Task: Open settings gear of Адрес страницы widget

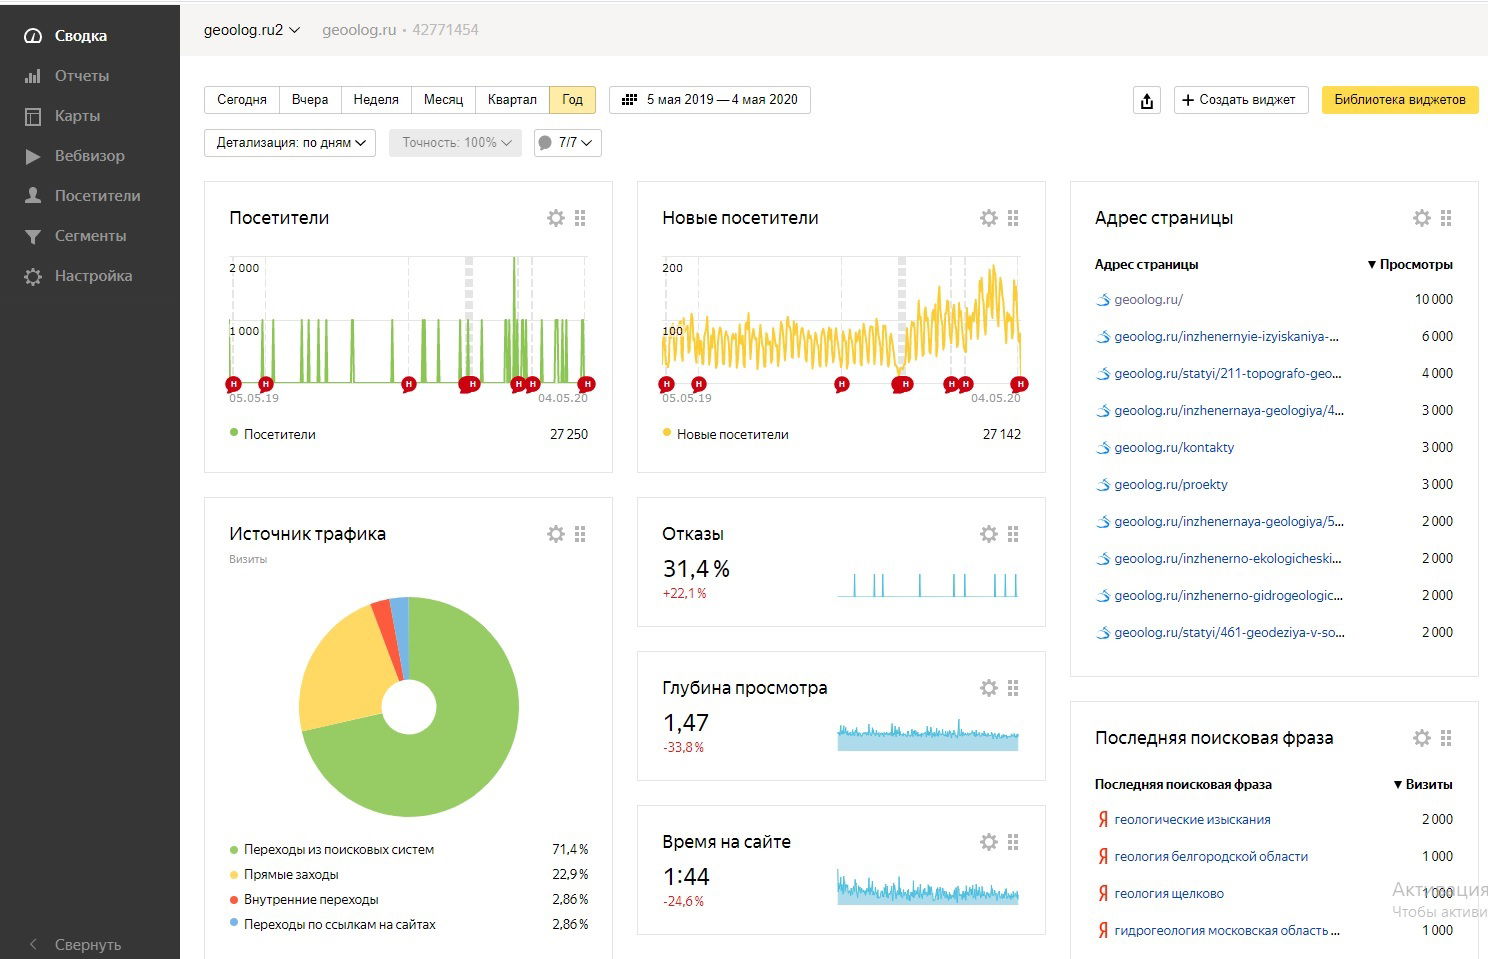Action: click(x=1422, y=218)
